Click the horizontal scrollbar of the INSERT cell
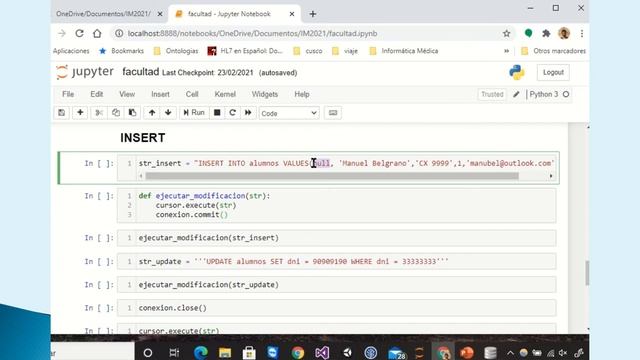The image size is (640, 360). pyautogui.click(x=332, y=176)
